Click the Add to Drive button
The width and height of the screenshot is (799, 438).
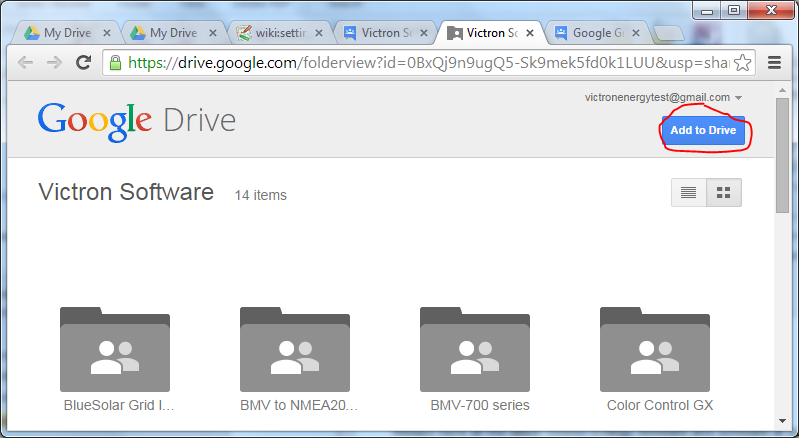pos(703,131)
